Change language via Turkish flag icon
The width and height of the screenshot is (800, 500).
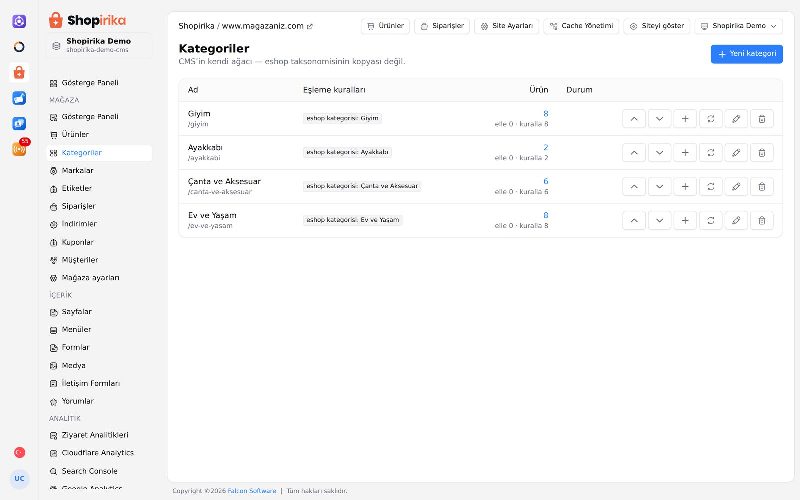click(19, 453)
